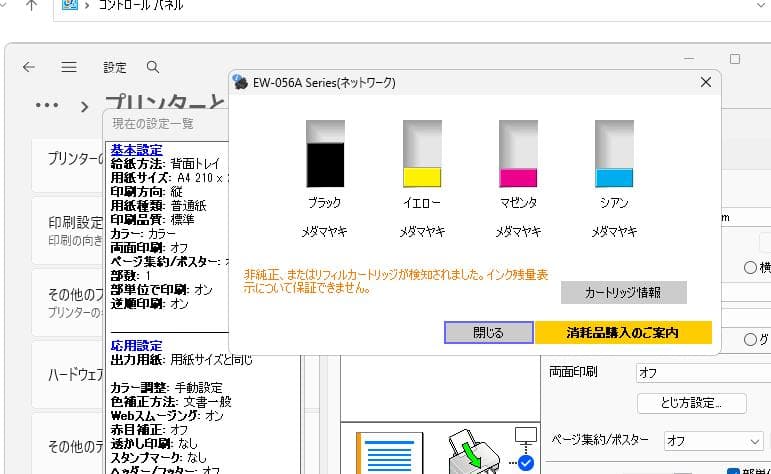Click the cyan ink level gauge
The height and width of the screenshot is (474, 771).
click(614, 153)
